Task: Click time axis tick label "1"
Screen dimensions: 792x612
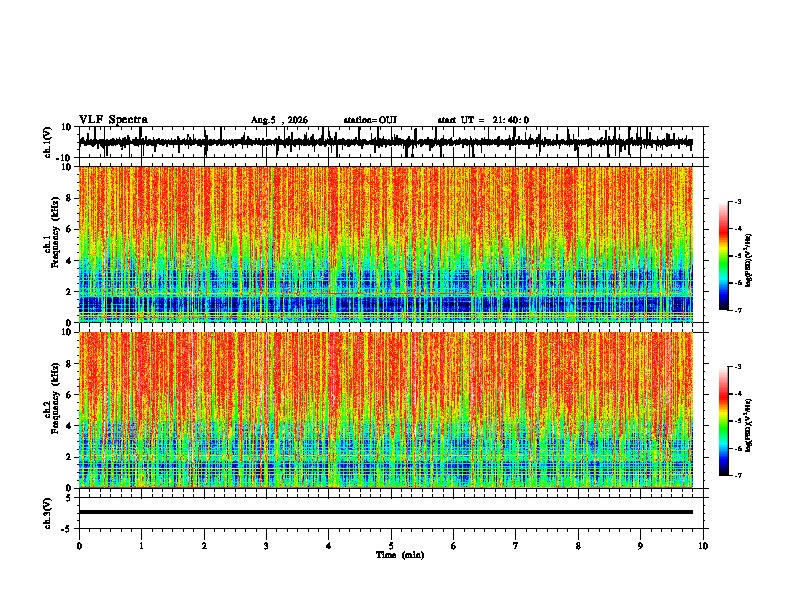Action: (x=141, y=546)
